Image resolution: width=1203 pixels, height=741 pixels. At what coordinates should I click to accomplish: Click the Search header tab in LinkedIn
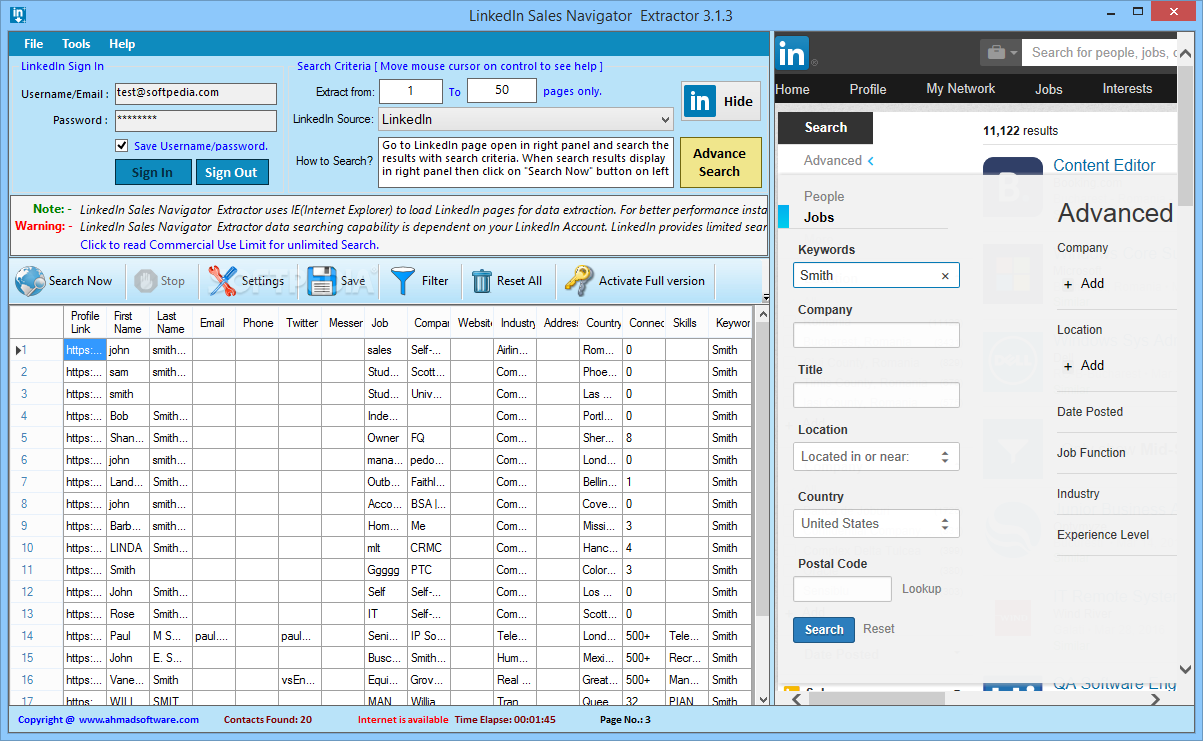[x=825, y=128]
